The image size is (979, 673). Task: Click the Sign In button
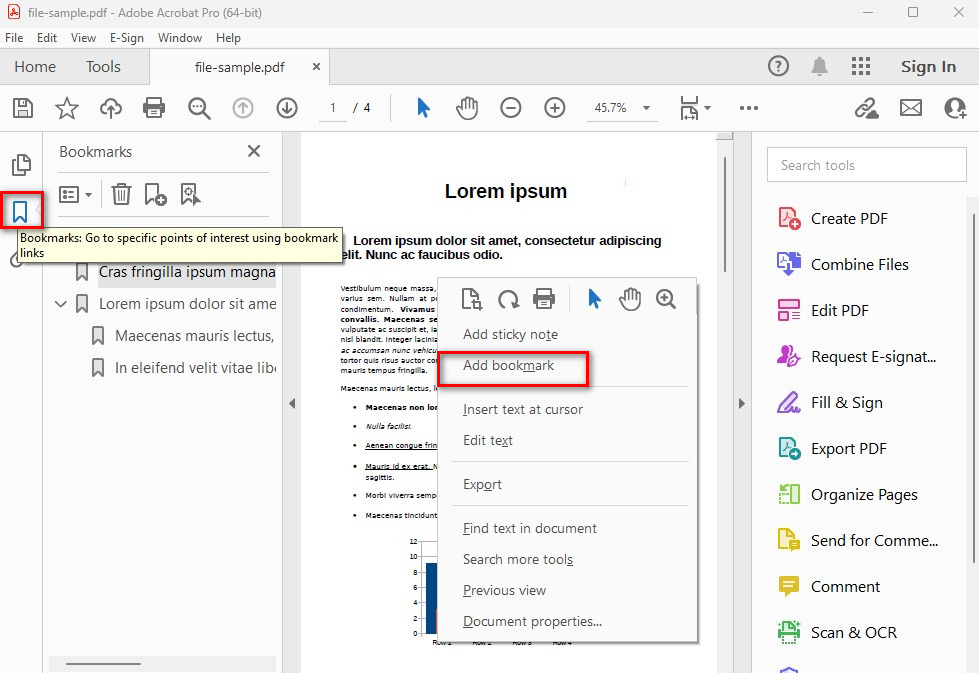tap(928, 67)
